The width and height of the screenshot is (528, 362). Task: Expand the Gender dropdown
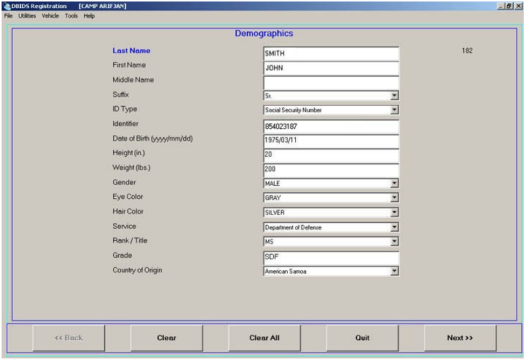(394, 184)
